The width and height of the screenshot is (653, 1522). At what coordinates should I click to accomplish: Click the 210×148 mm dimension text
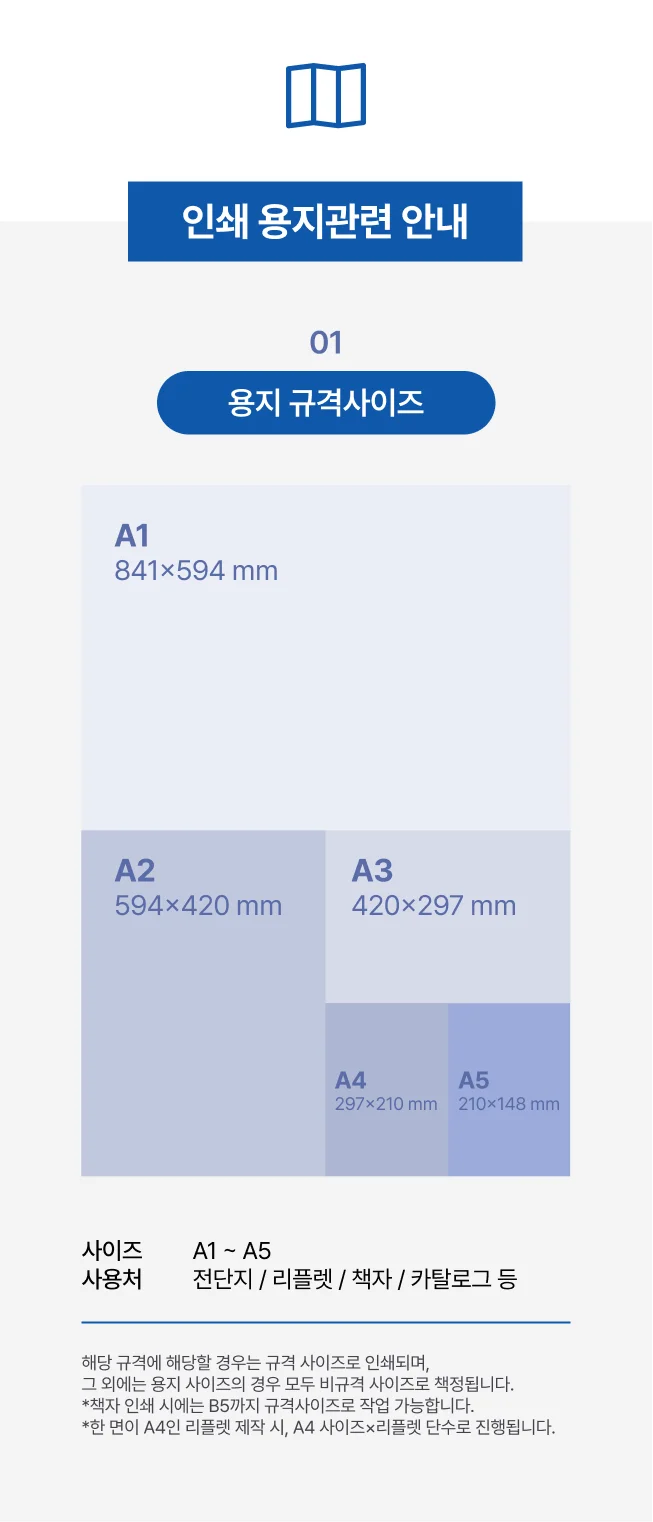click(x=509, y=1104)
